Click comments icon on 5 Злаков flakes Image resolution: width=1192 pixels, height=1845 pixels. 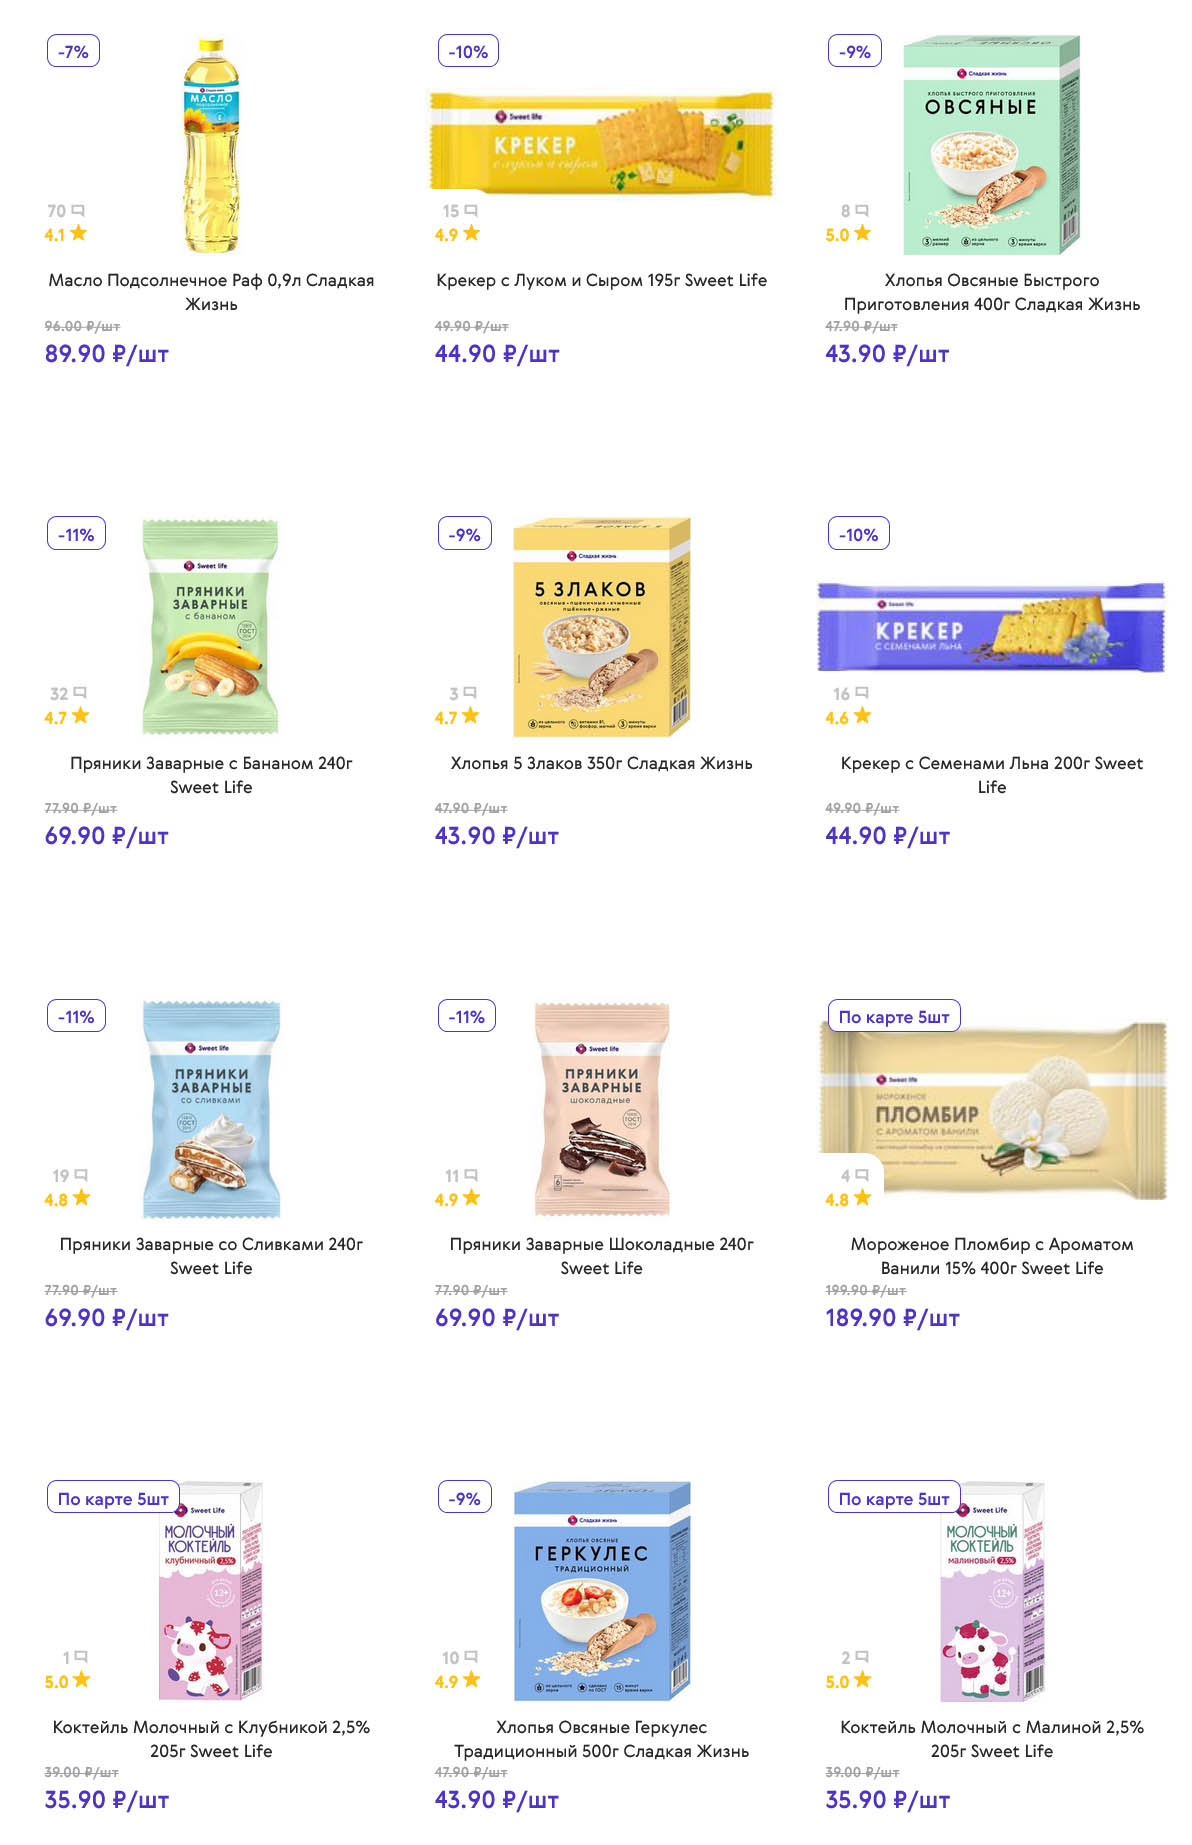tap(470, 693)
